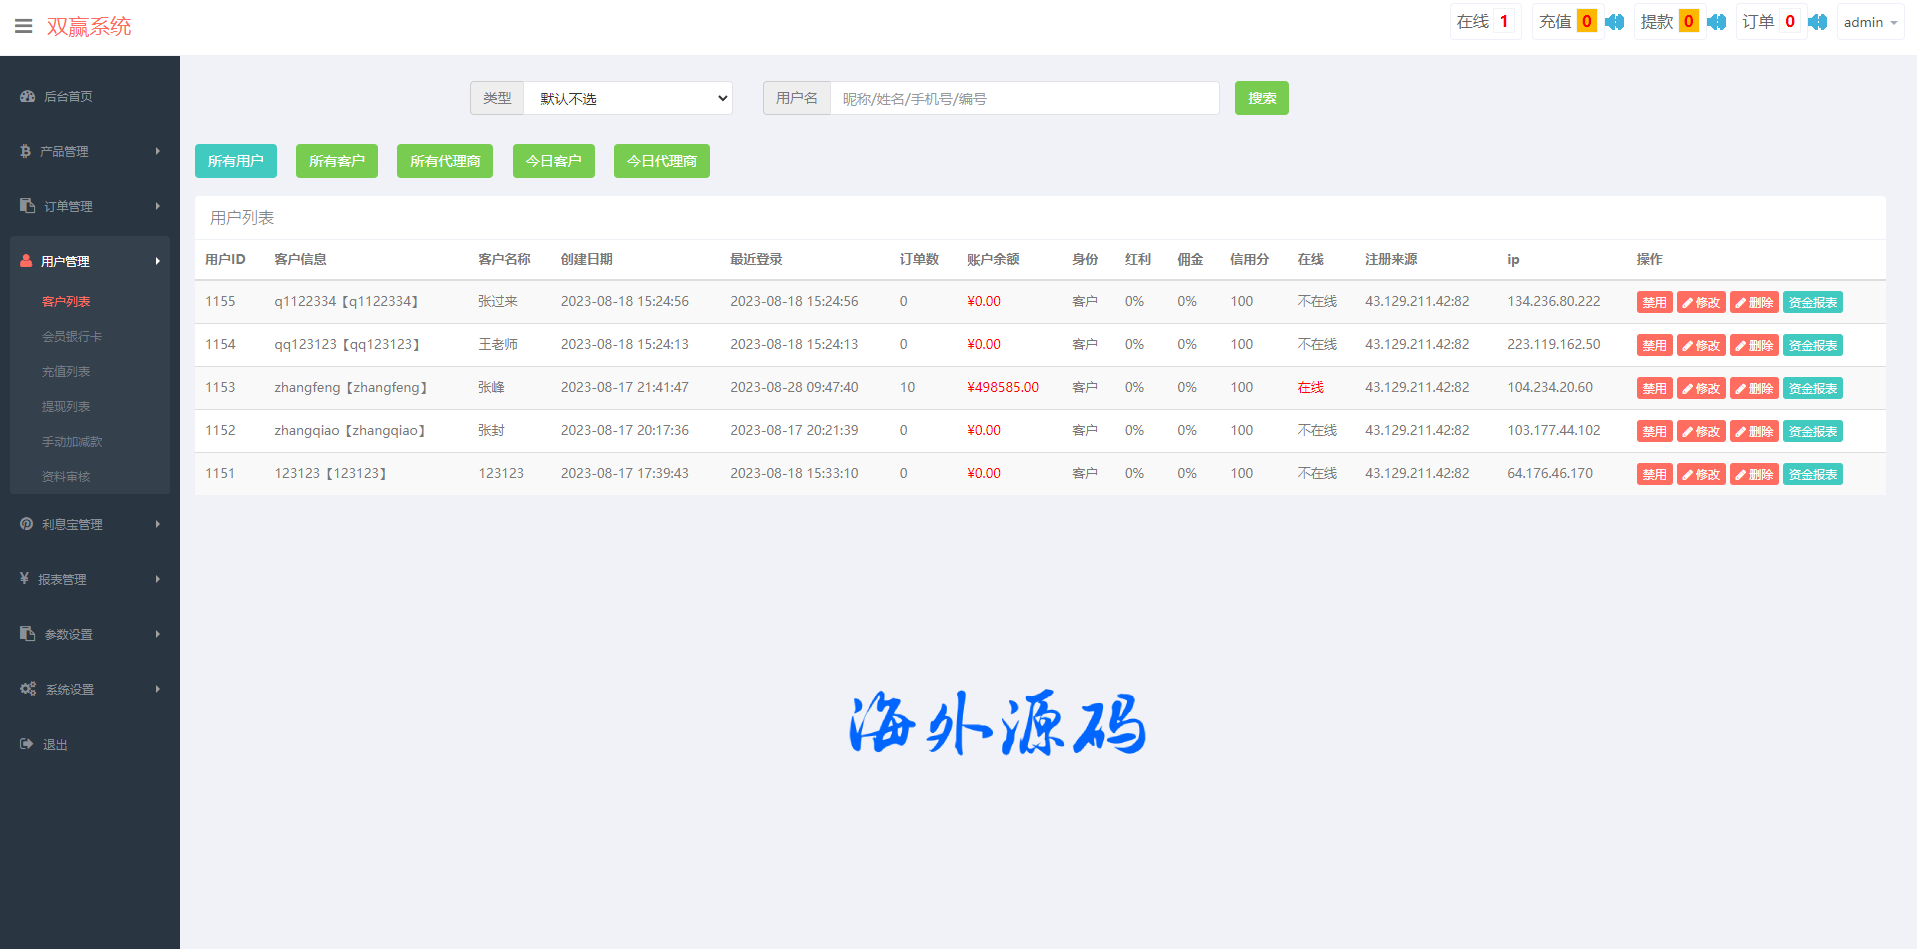Open the admin account dropdown
Image resolution: width=1917 pixels, height=949 pixels.
tap(1869, 22)
